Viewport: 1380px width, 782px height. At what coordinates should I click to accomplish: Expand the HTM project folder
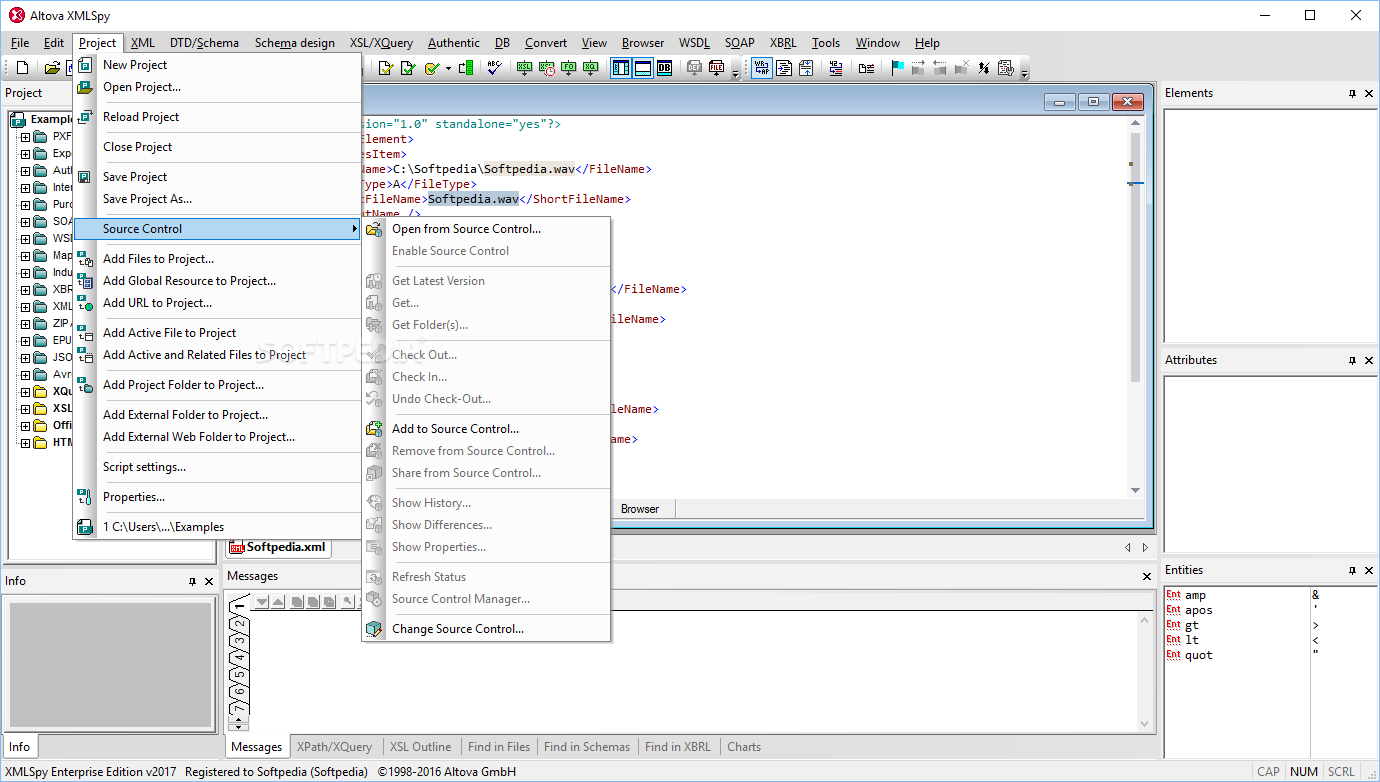tap(26, 443)
